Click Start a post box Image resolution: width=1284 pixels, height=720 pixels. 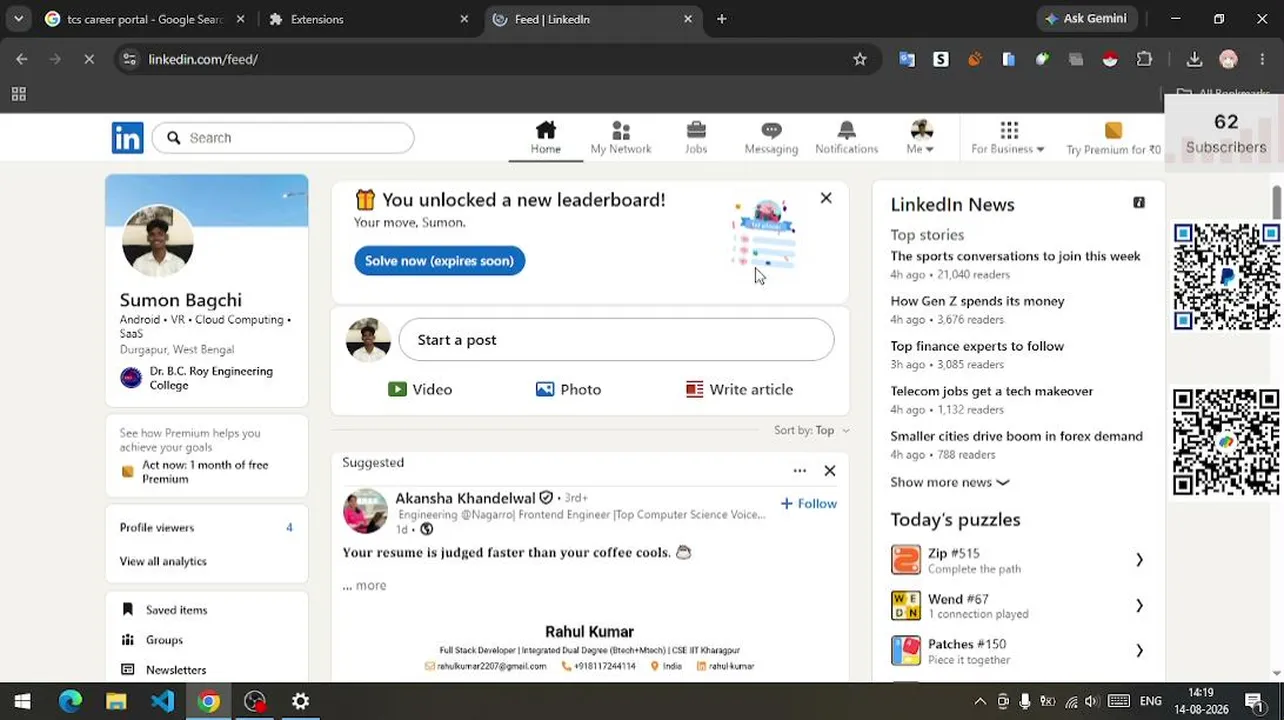tap(616, 340)
